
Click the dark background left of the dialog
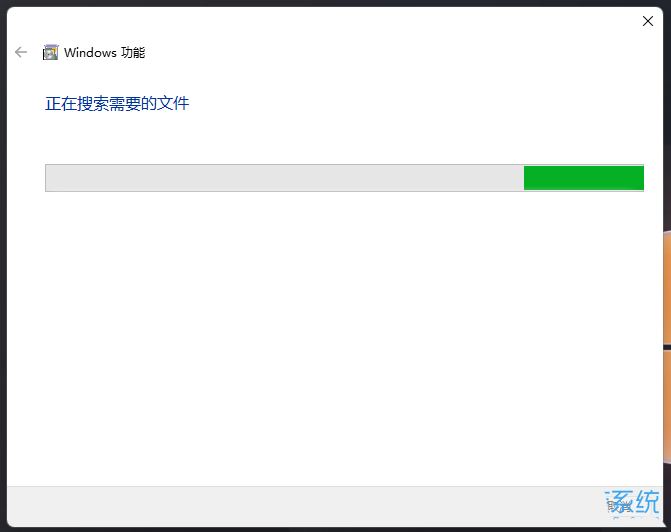tap(3, 265)
